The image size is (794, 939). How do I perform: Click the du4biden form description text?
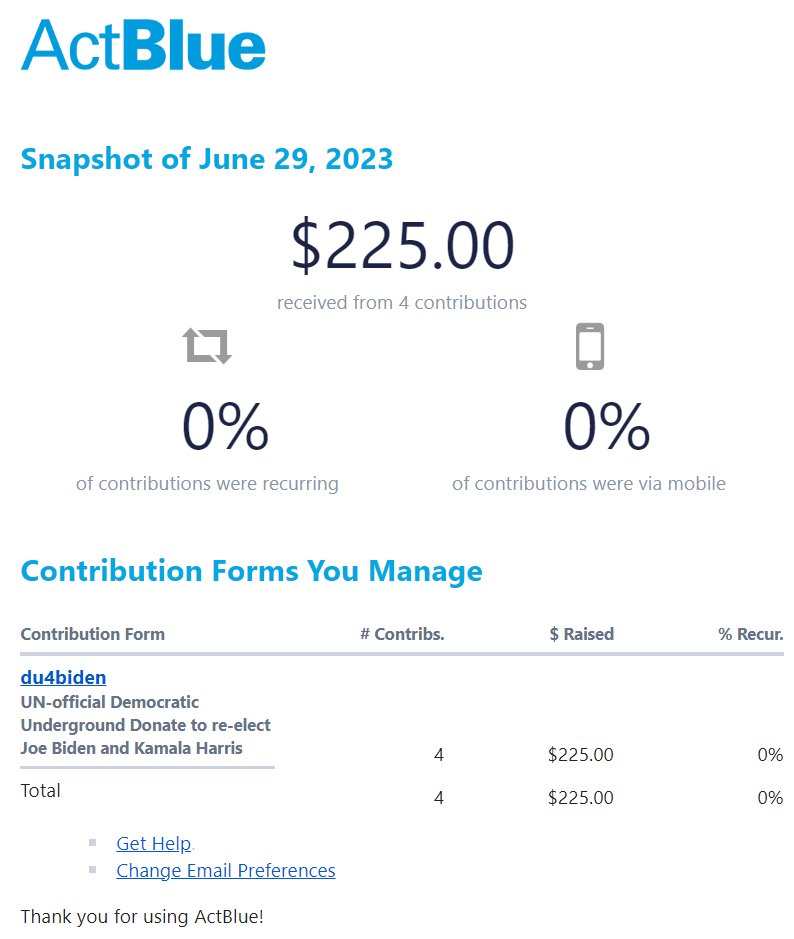click(x=146, y=725)
